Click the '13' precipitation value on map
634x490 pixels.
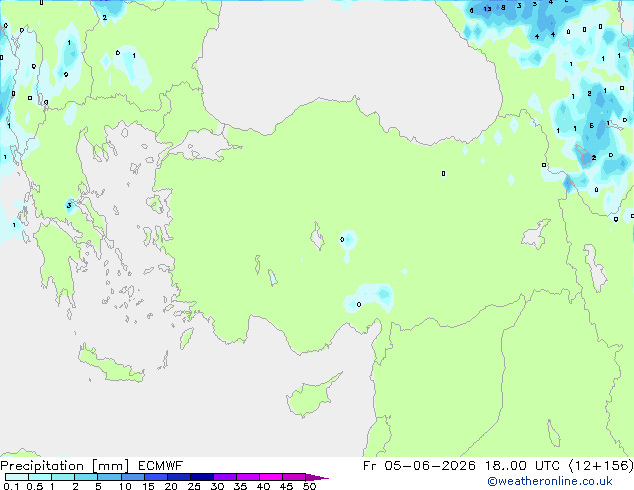(488, 9)
